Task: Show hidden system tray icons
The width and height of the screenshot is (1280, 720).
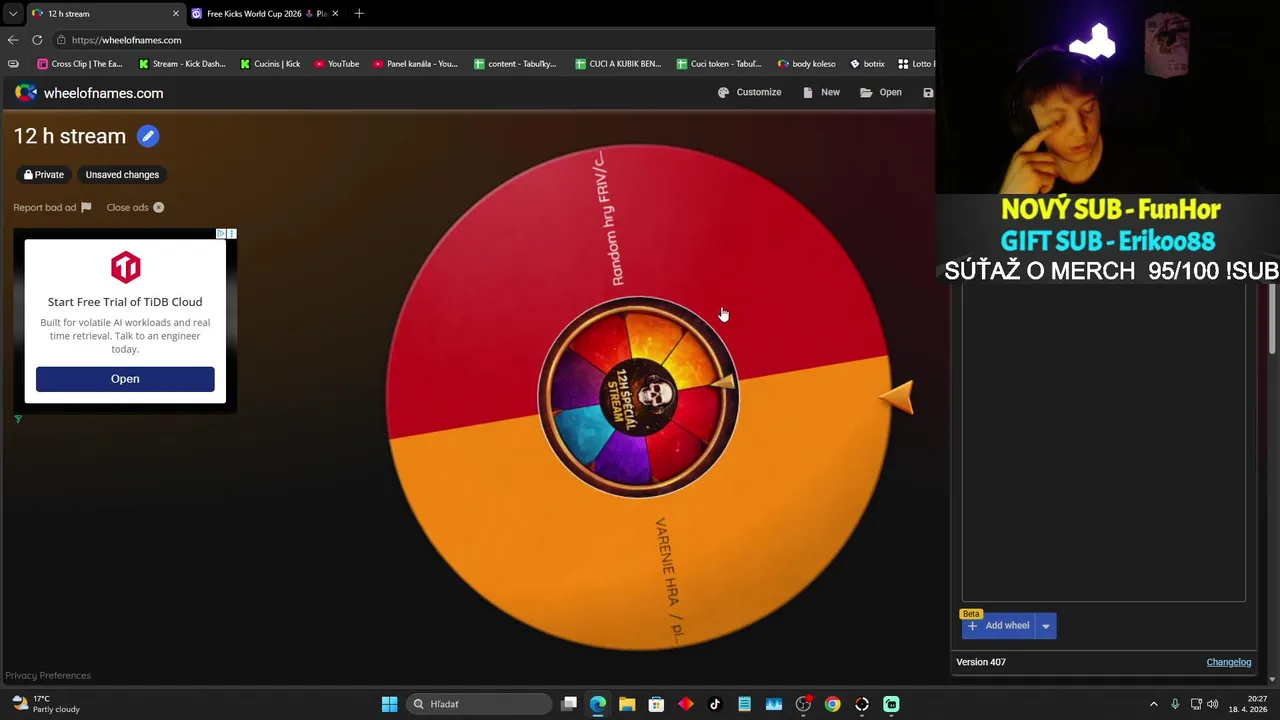Action: click(x=1153, y=704)
